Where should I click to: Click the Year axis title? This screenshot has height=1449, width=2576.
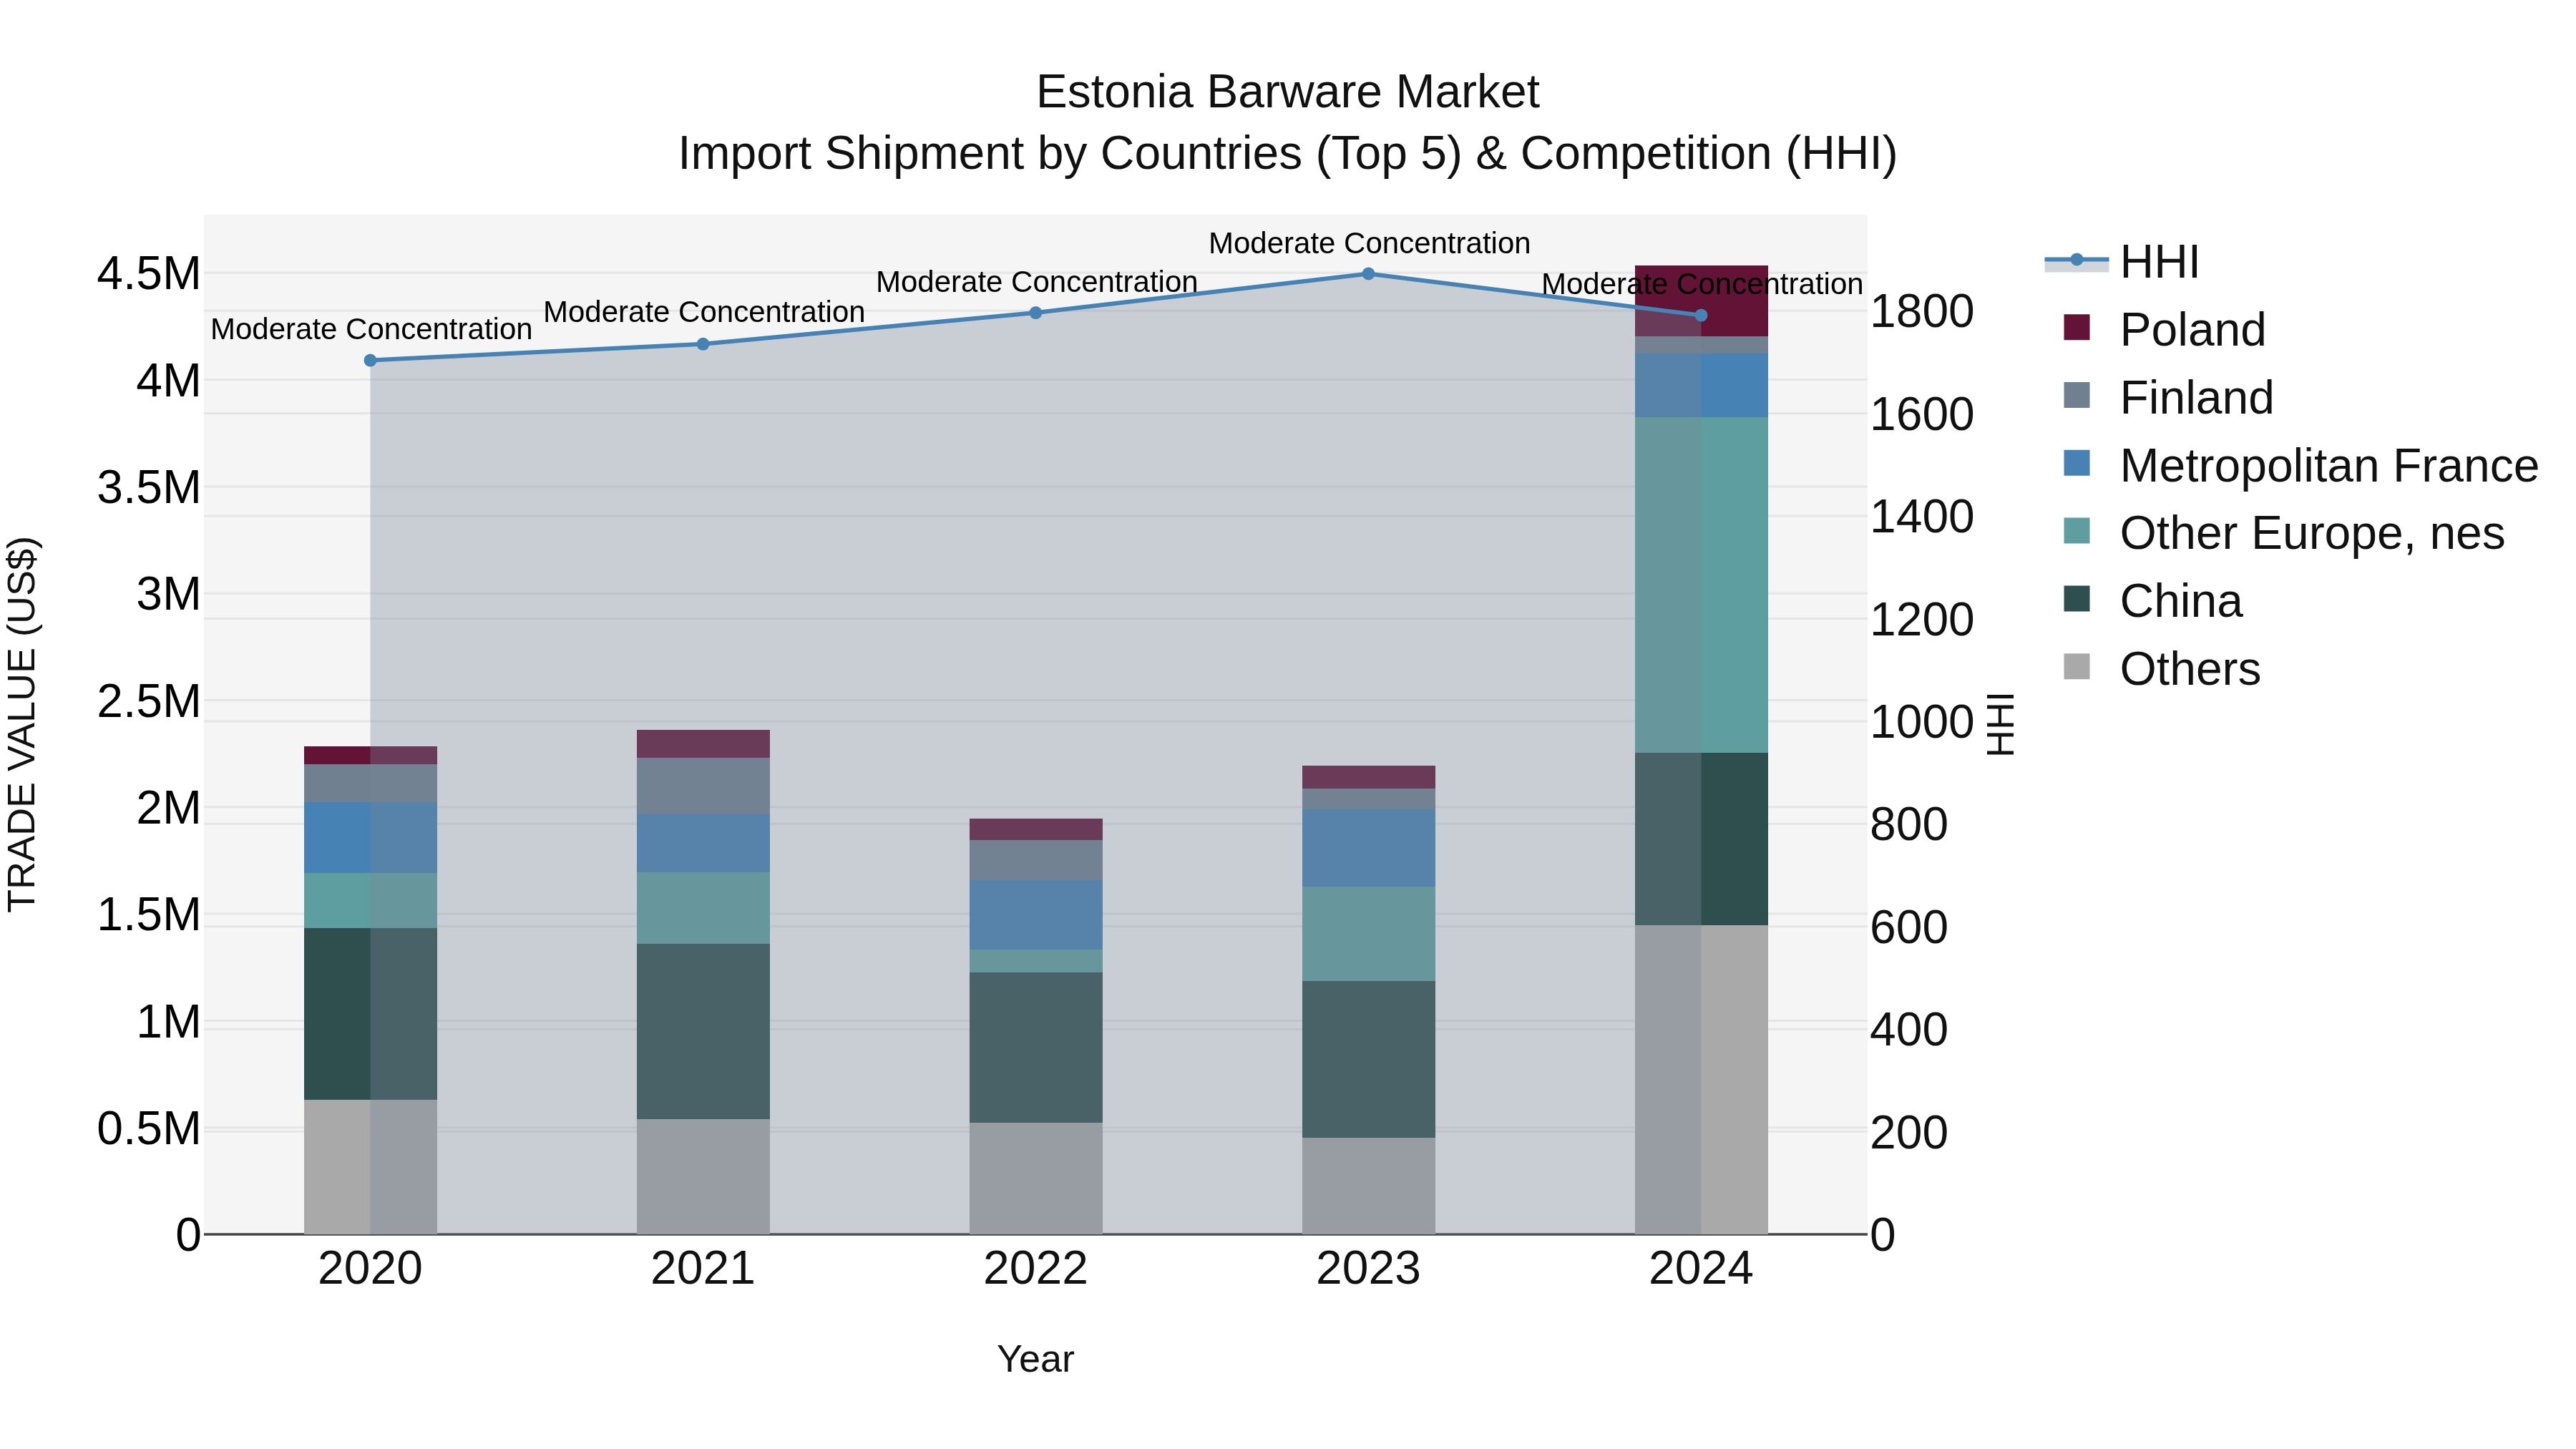point(1036,1360)
